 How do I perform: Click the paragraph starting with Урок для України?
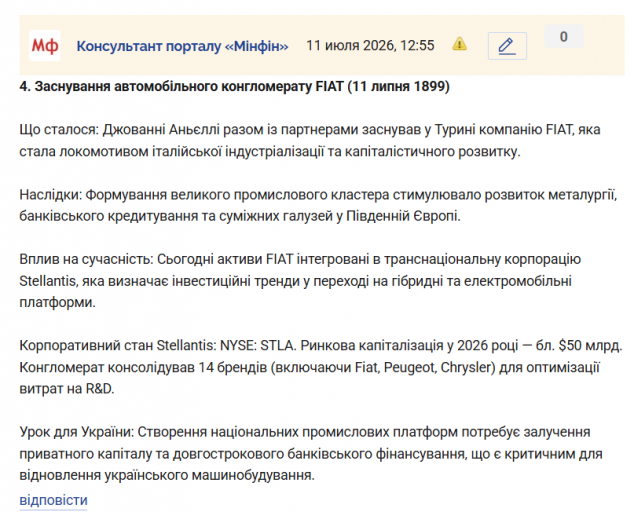(311, 453)
